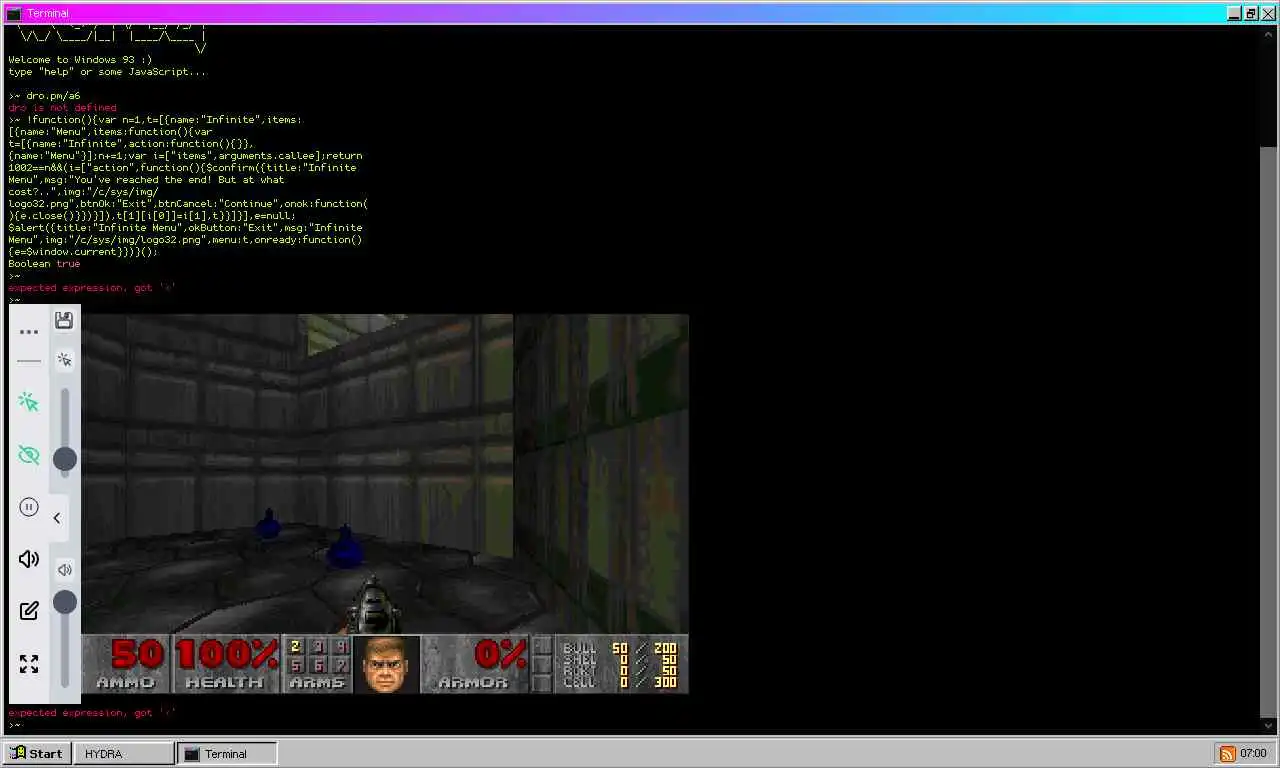
Task: Click the volume slider knob
Action: tap(65, 601)
